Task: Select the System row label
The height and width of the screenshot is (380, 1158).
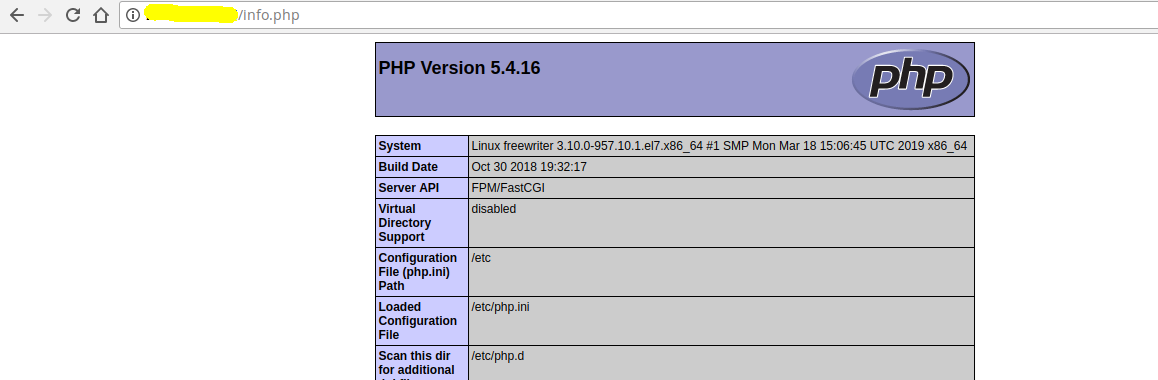Action: pos(422,146)
